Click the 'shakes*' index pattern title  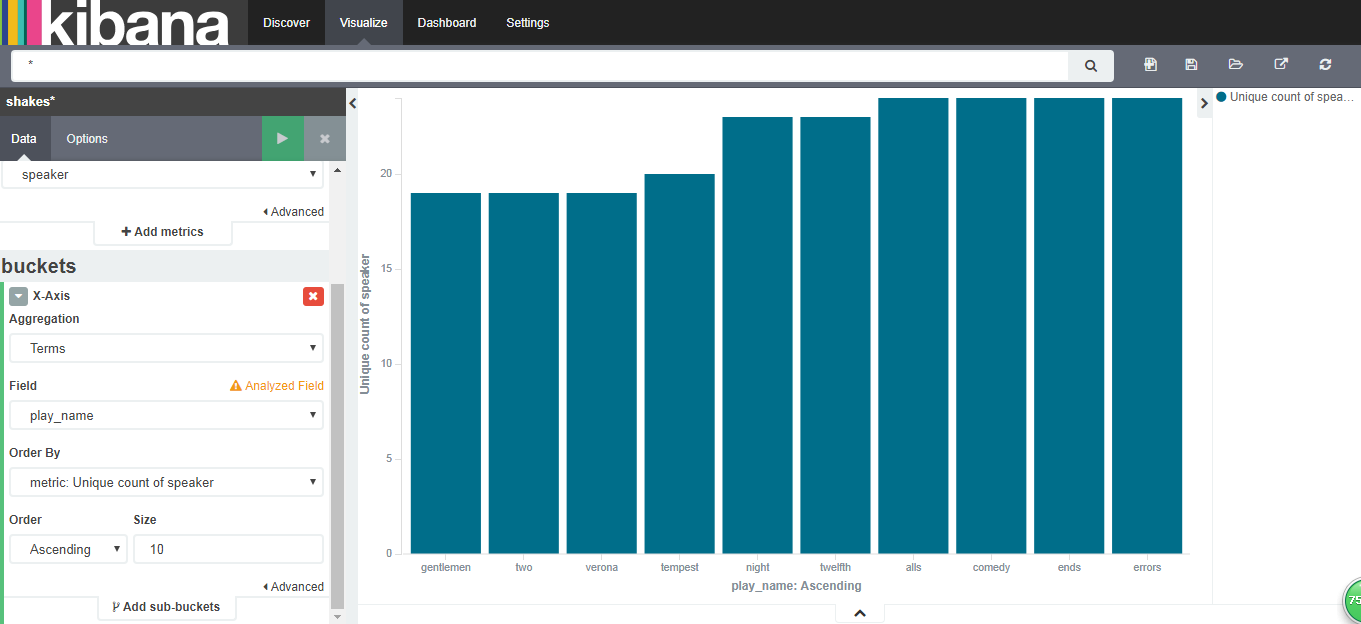click(30, 101)
